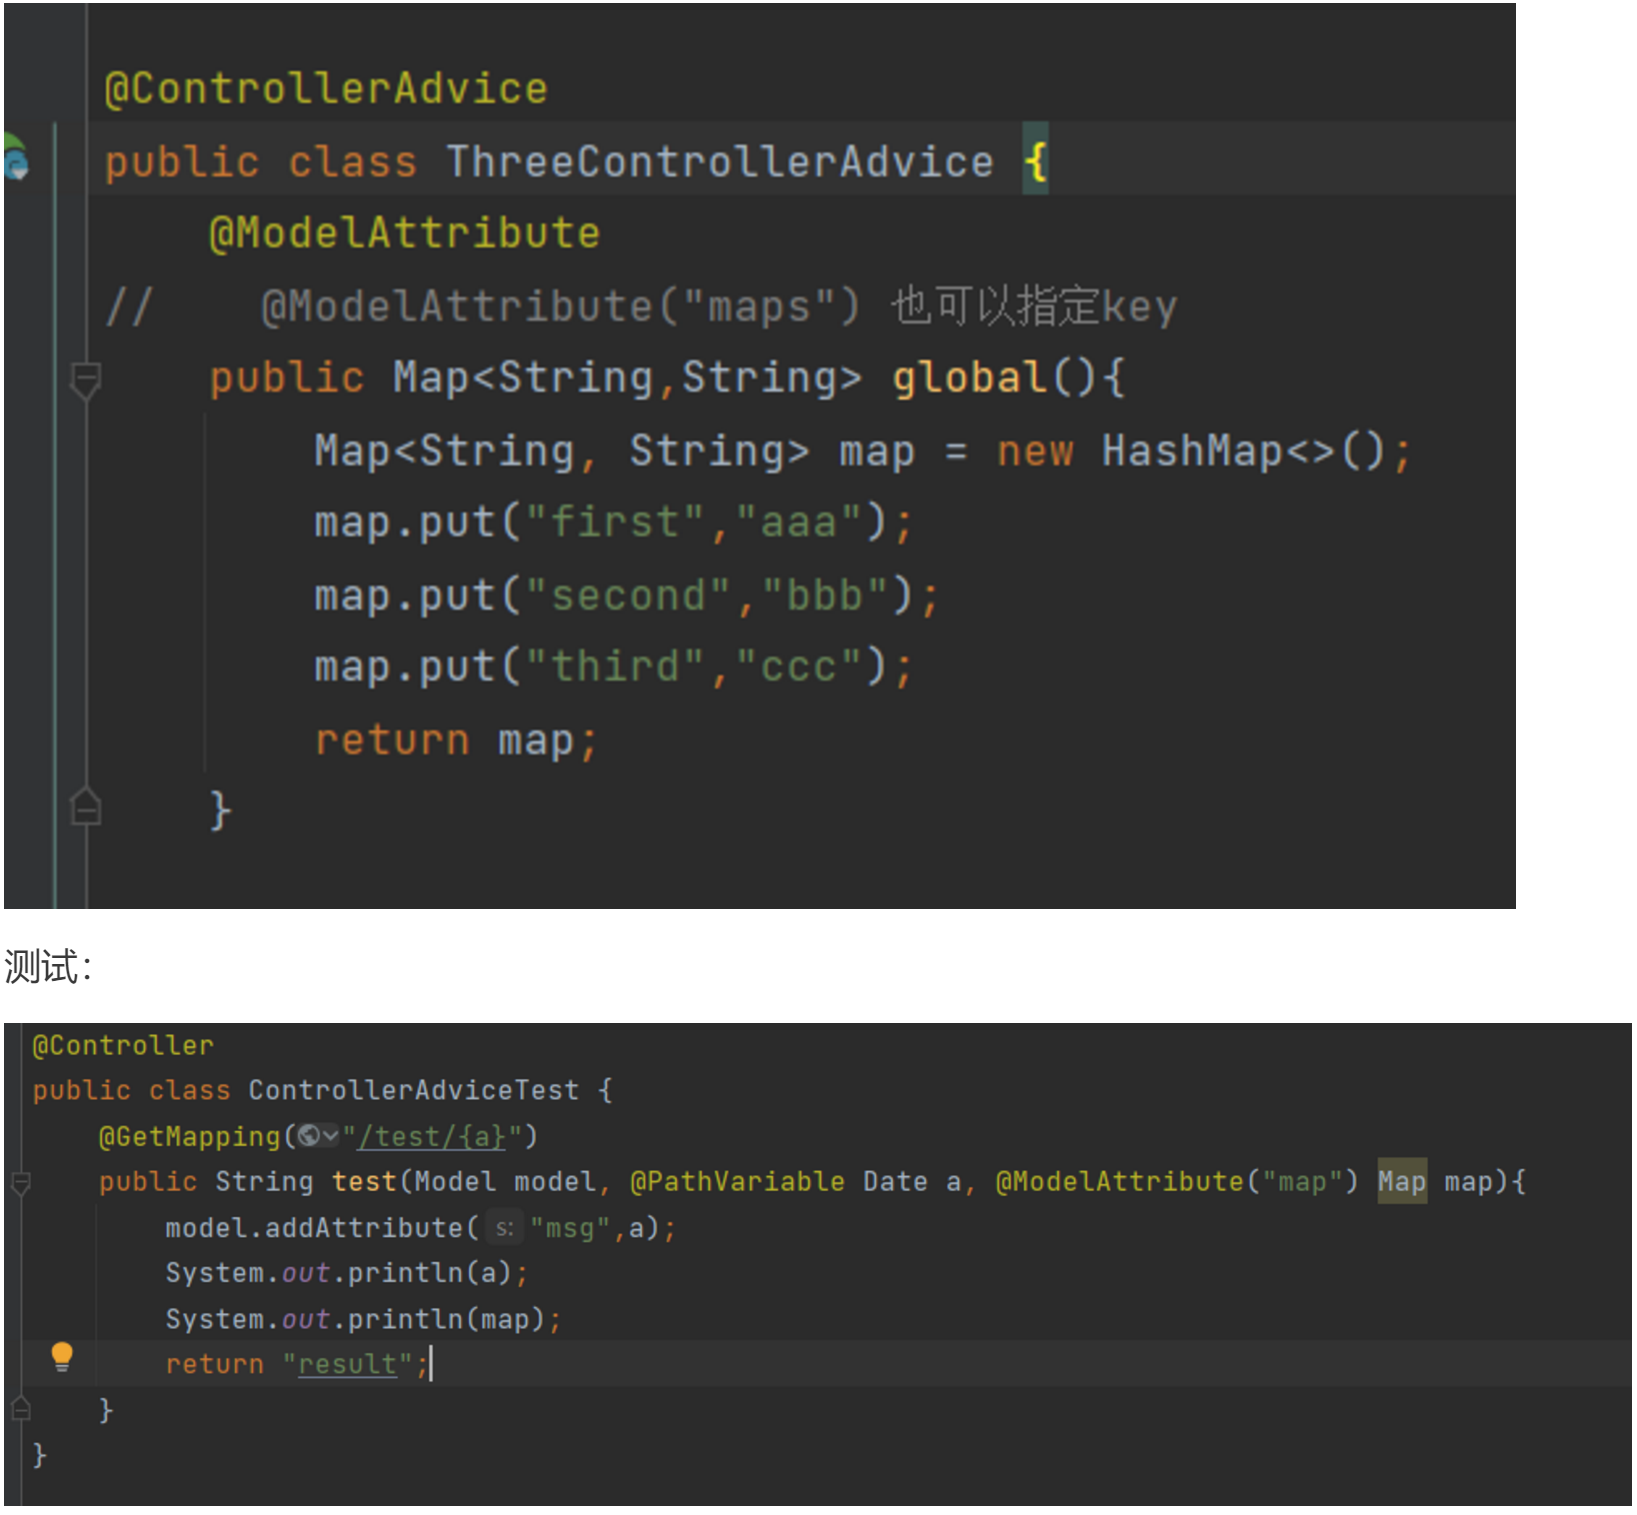
Task: Click the yellow lightbulb quick-fix icon
Action: pyautogui.click(x=62, y=1357)
